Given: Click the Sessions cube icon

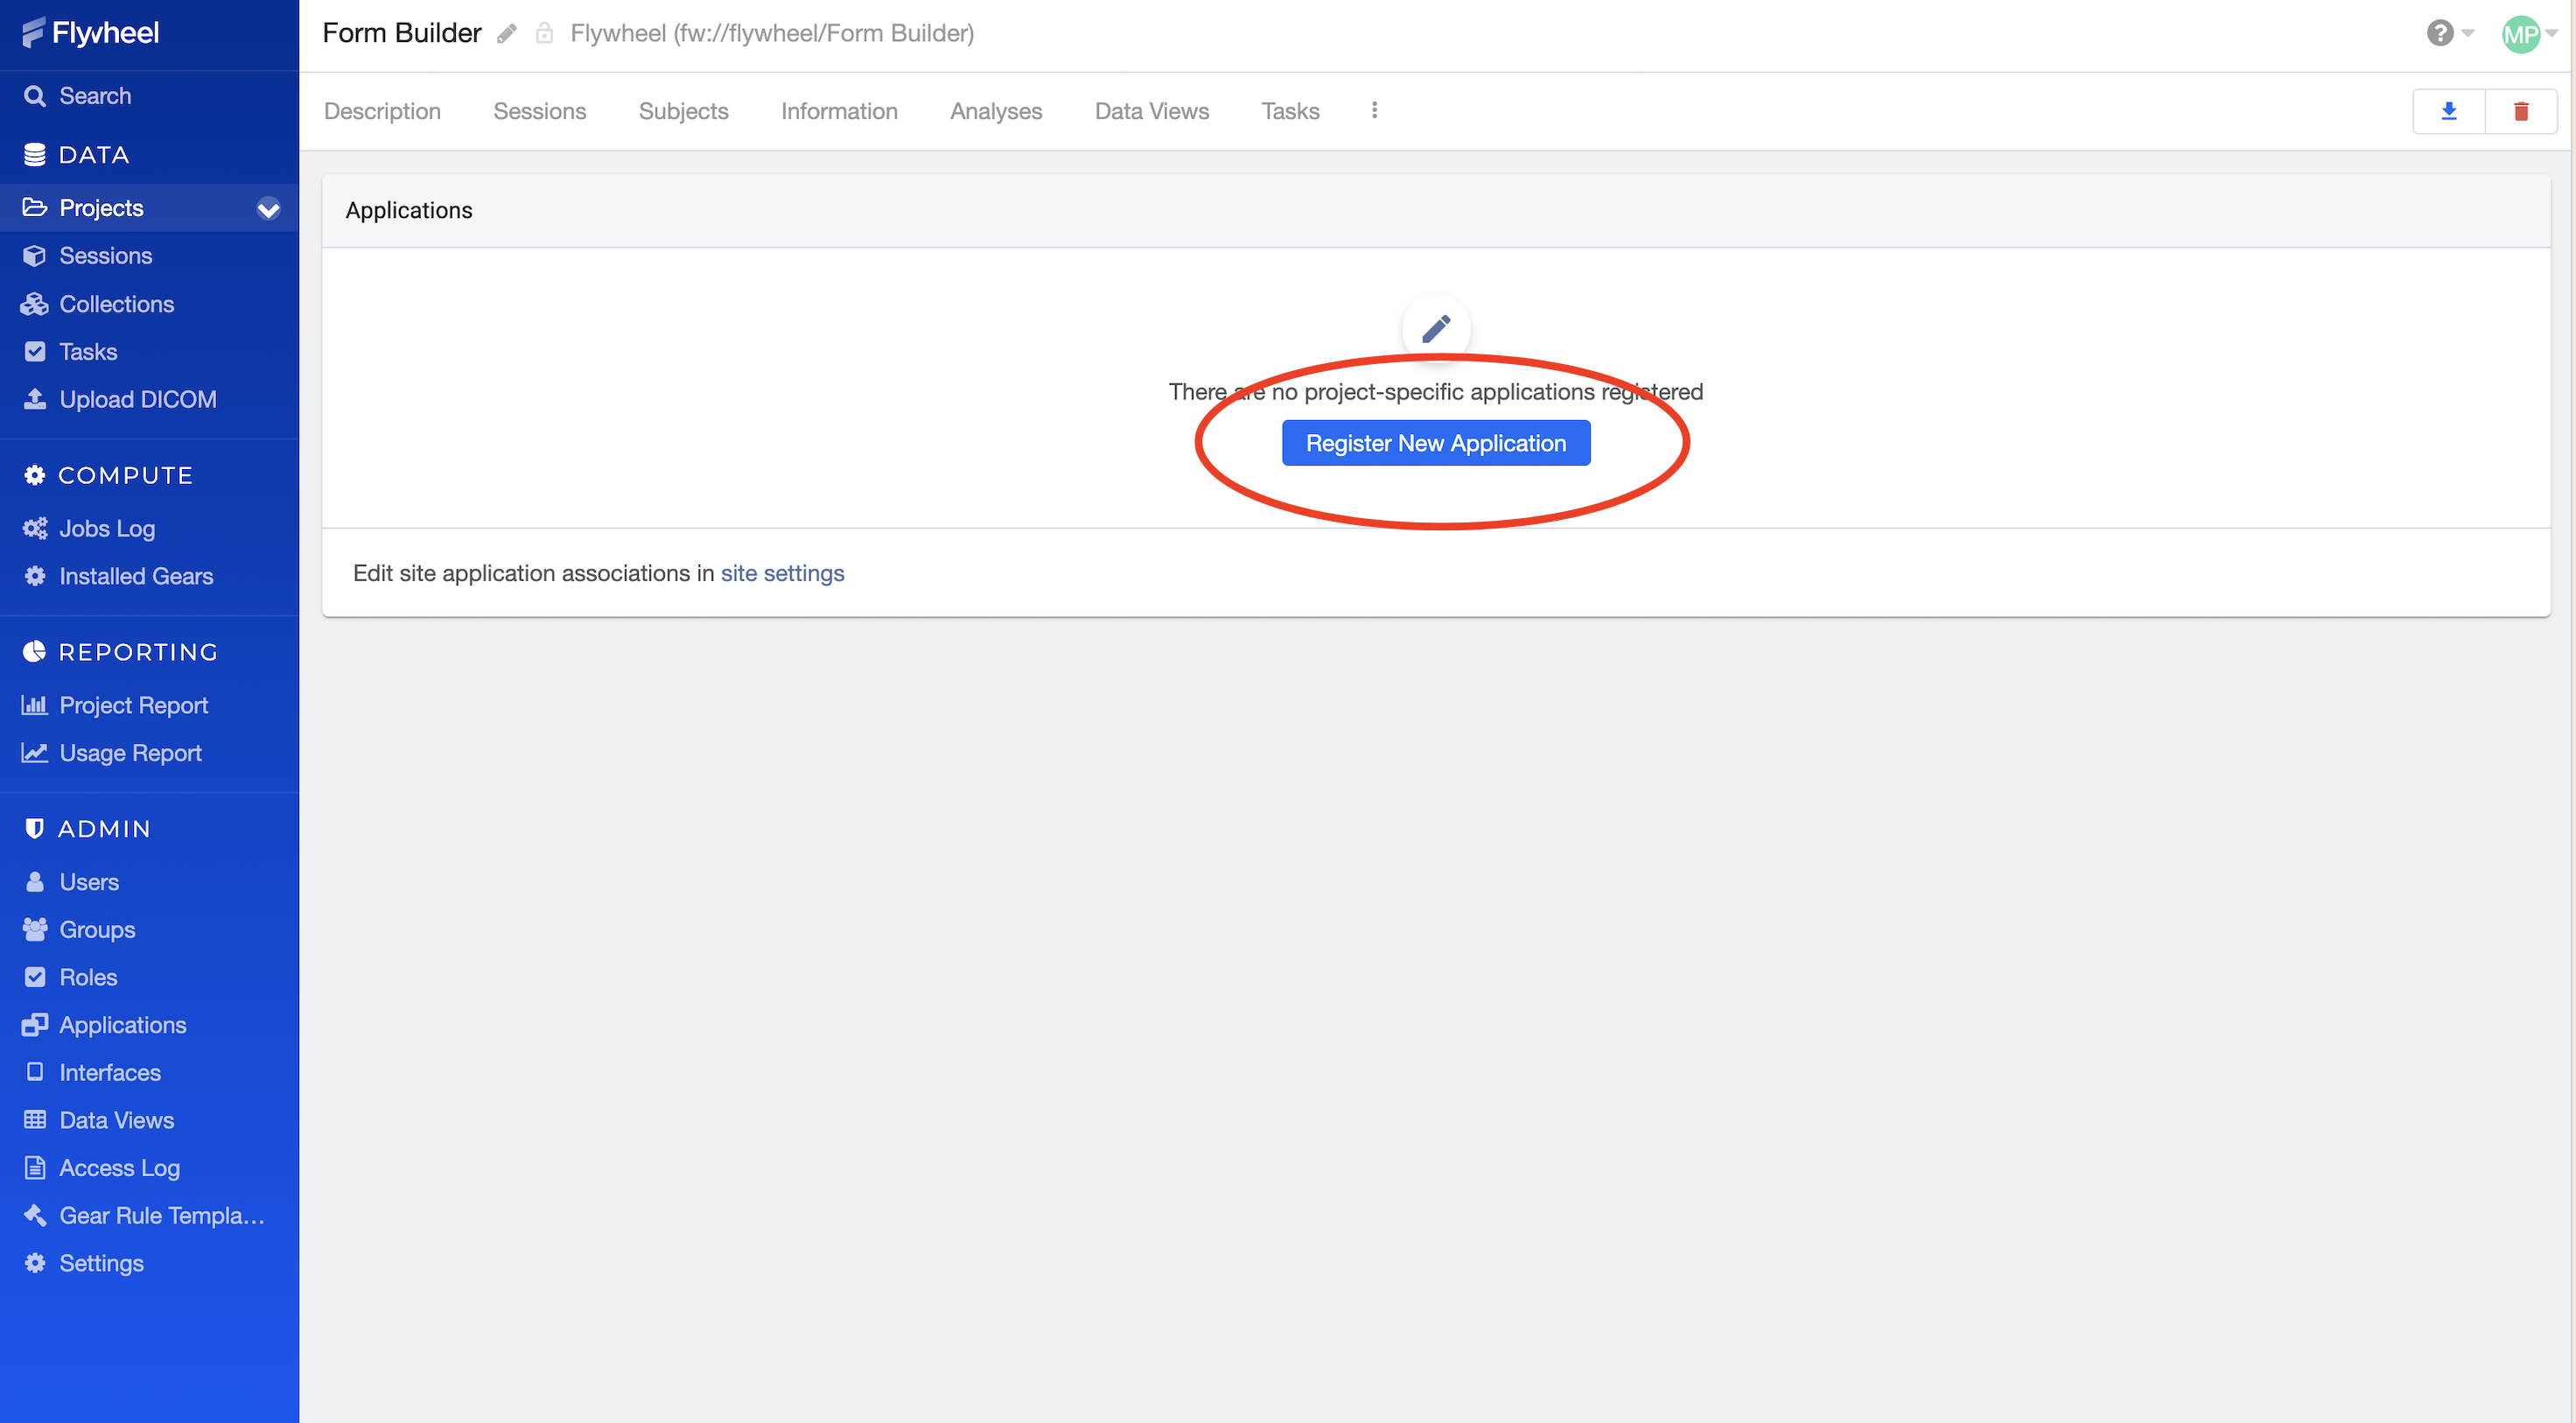Looking at the screenshot, I should (35, 256).
